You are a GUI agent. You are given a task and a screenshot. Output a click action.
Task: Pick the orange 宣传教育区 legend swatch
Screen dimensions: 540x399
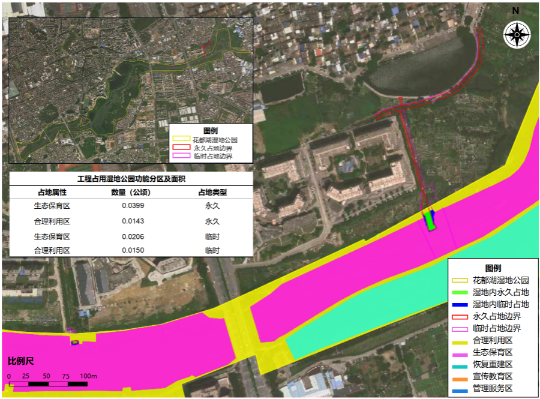click(460, 379)
